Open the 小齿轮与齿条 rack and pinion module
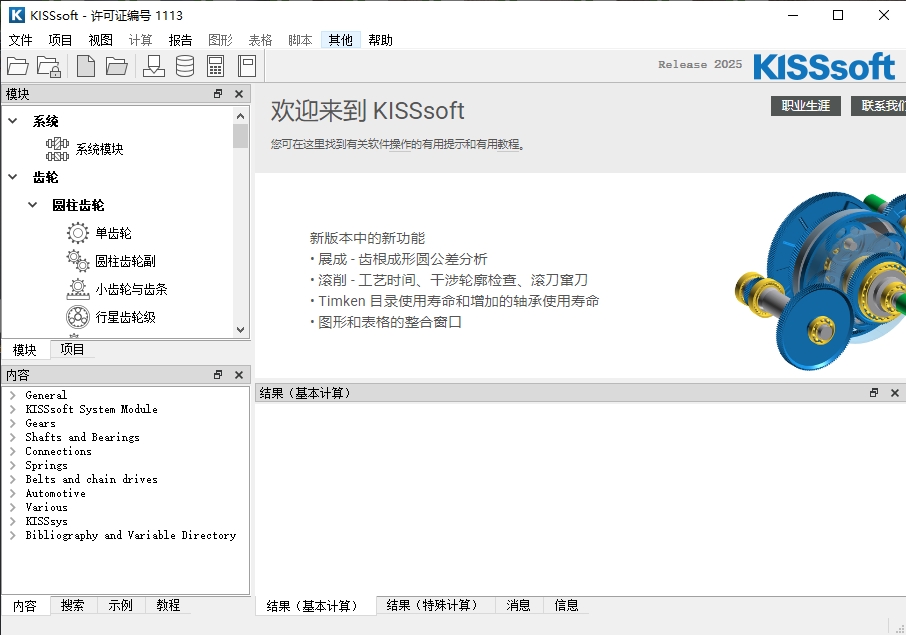The height and width of the screenshot is (635, 906). pyautogui.click(x=130, y=289)
